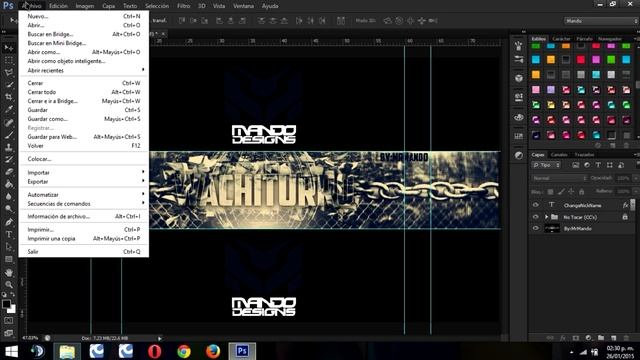Open the Mando workspace dropdown
This screenshot has width=640, height=360.
click(x=601, y=21)
